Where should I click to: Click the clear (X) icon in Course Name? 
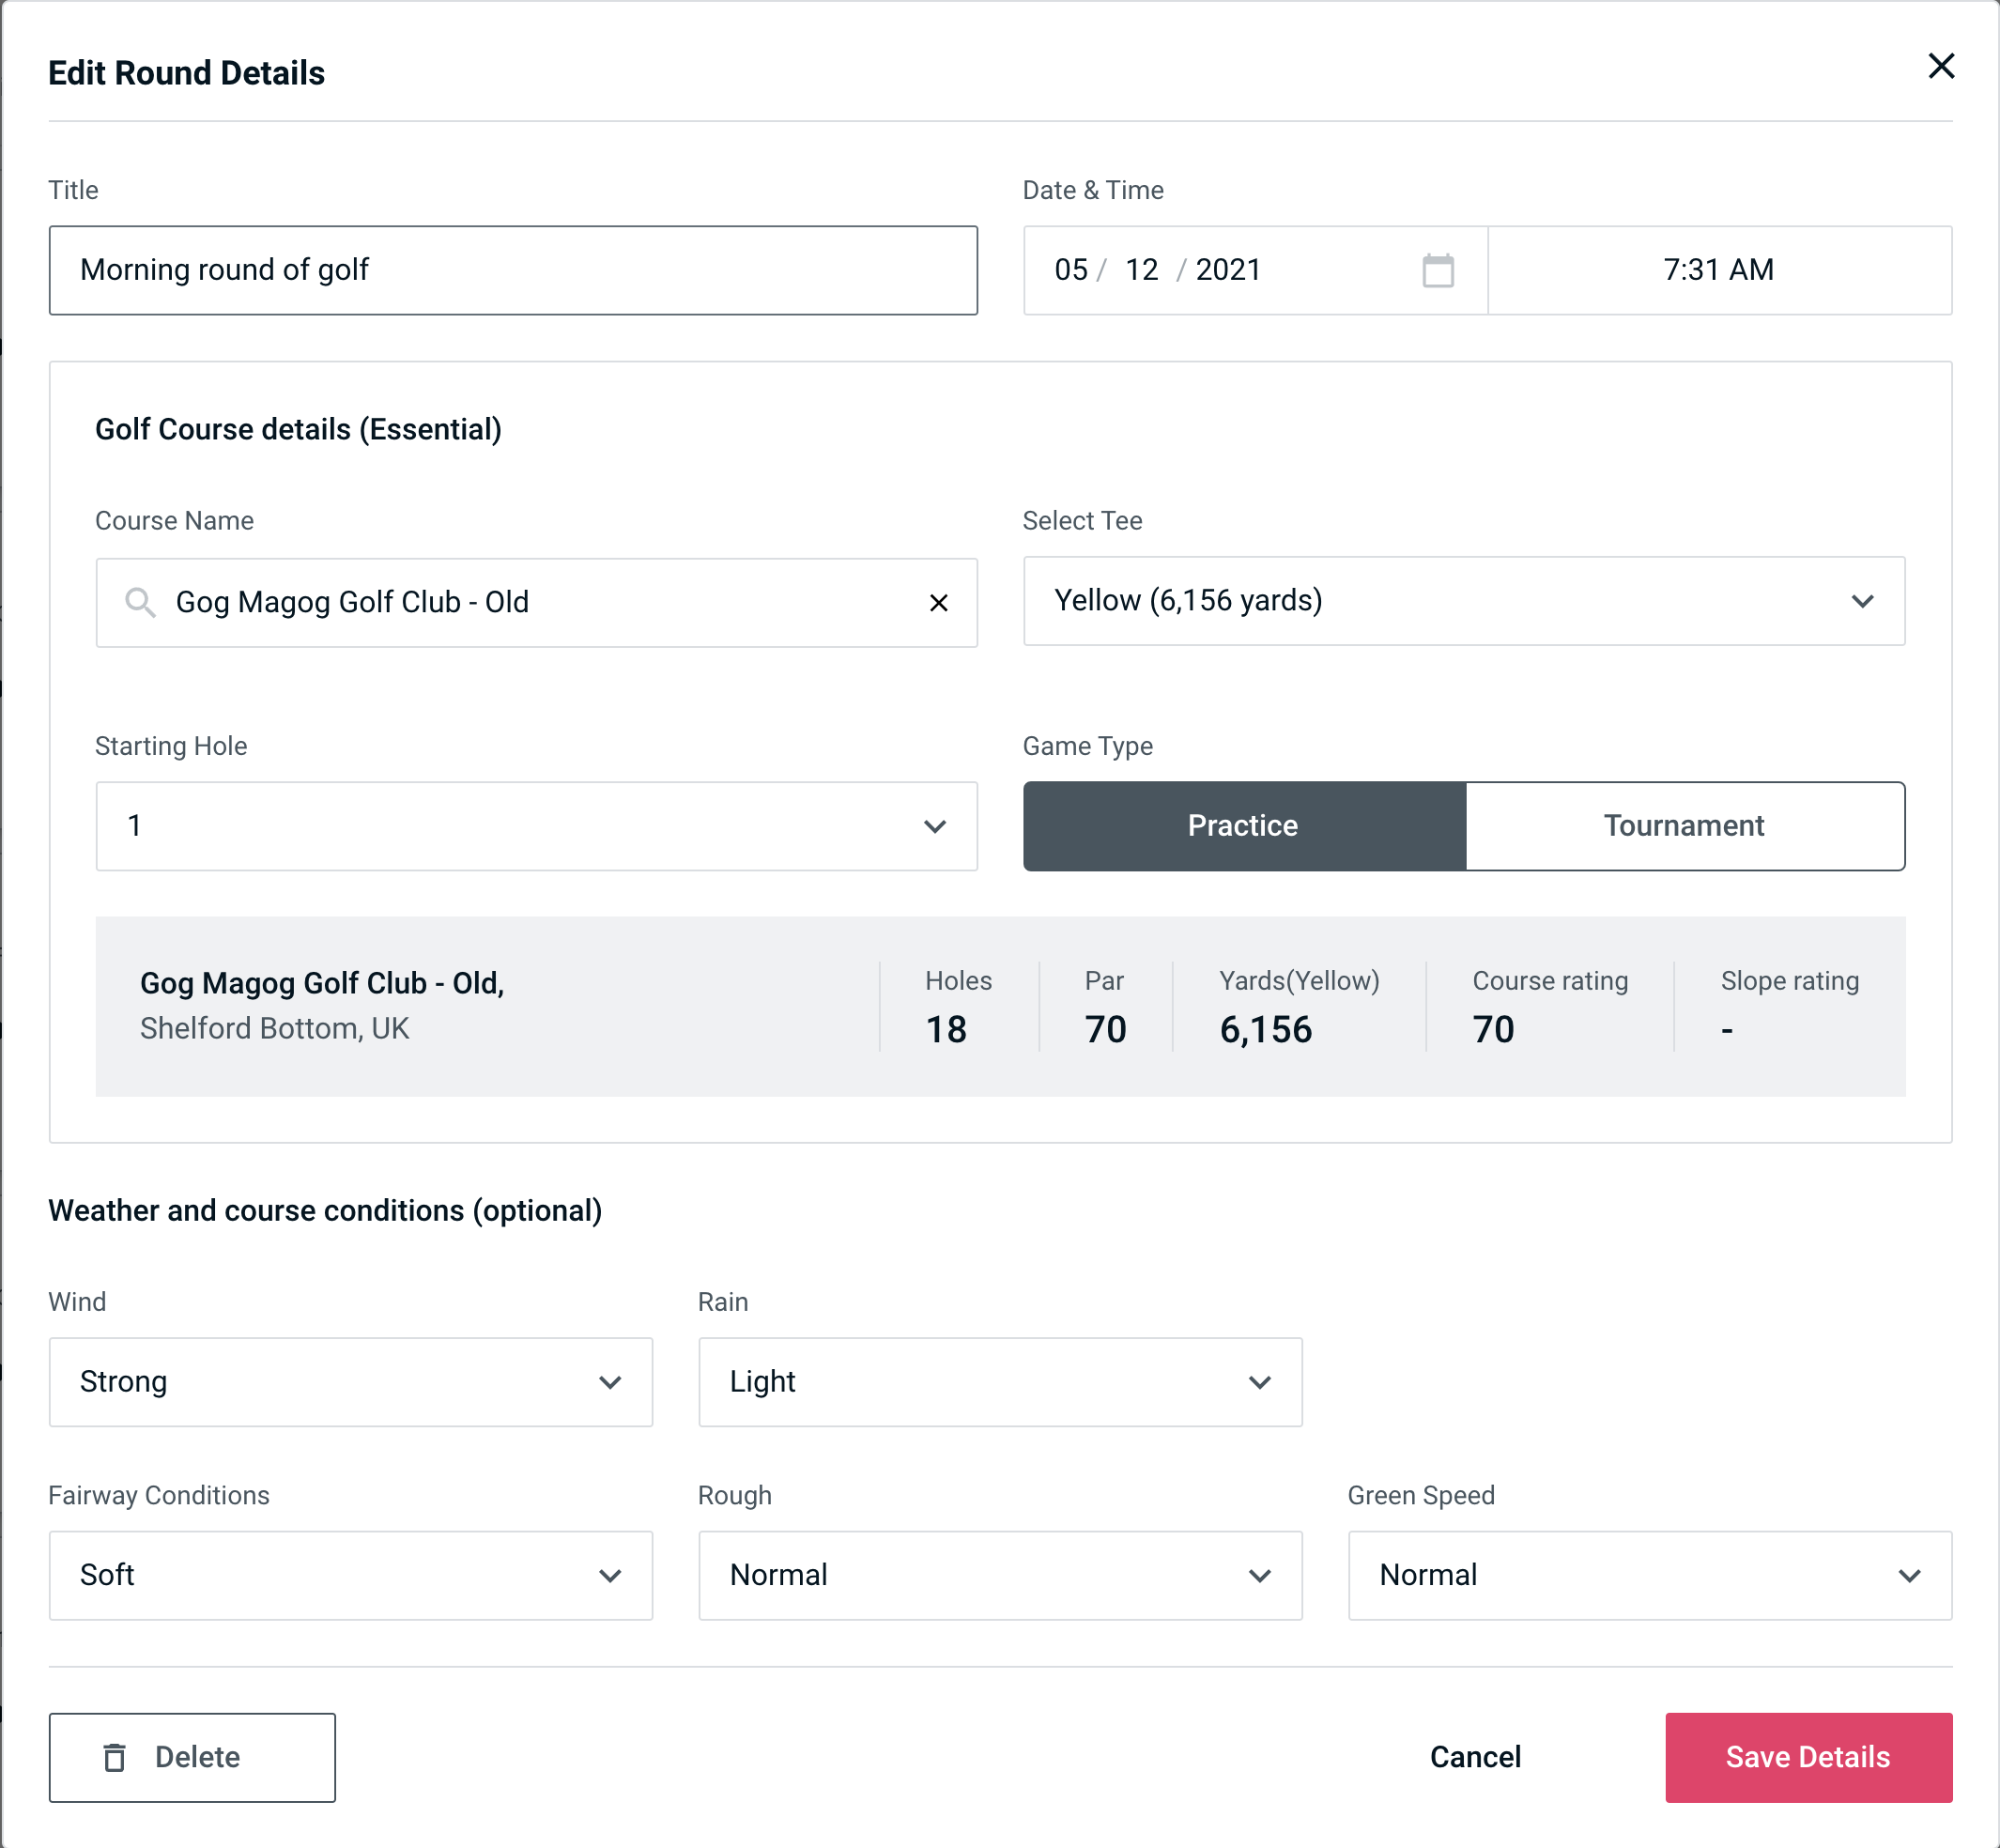pyautogui.click(x=939, y=601)
